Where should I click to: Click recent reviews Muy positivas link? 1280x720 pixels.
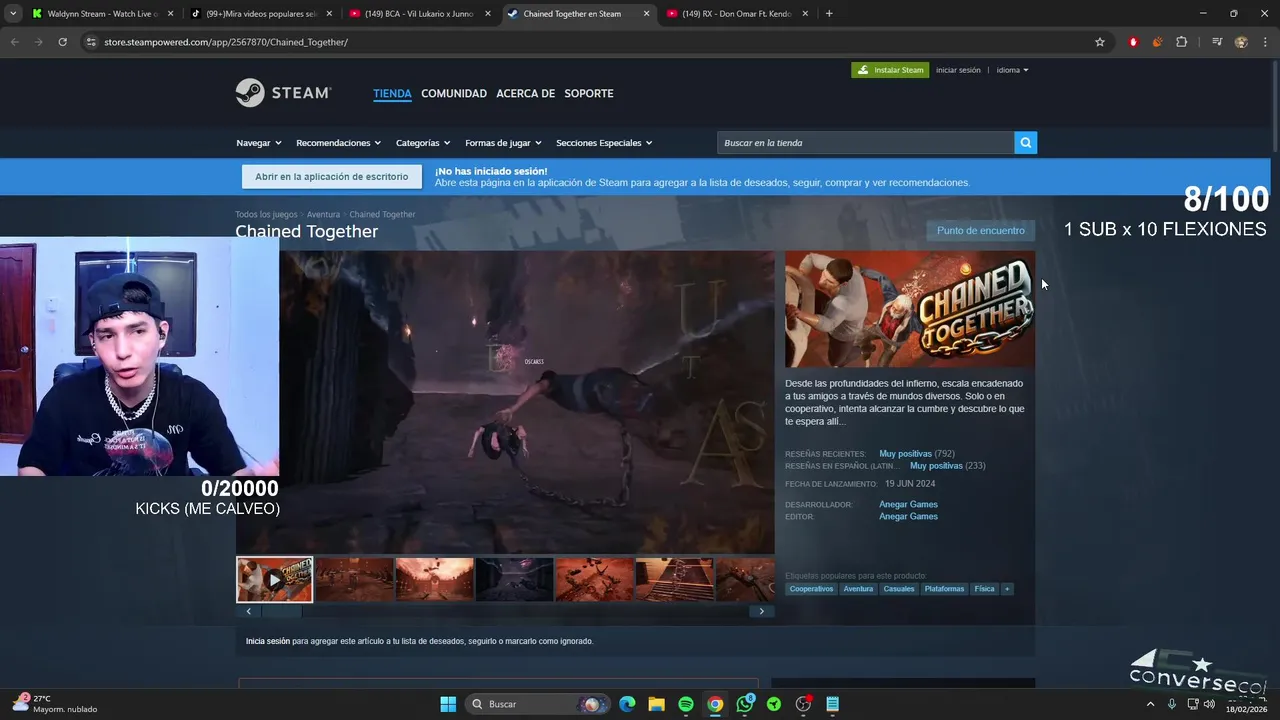(x=905, y=454)
